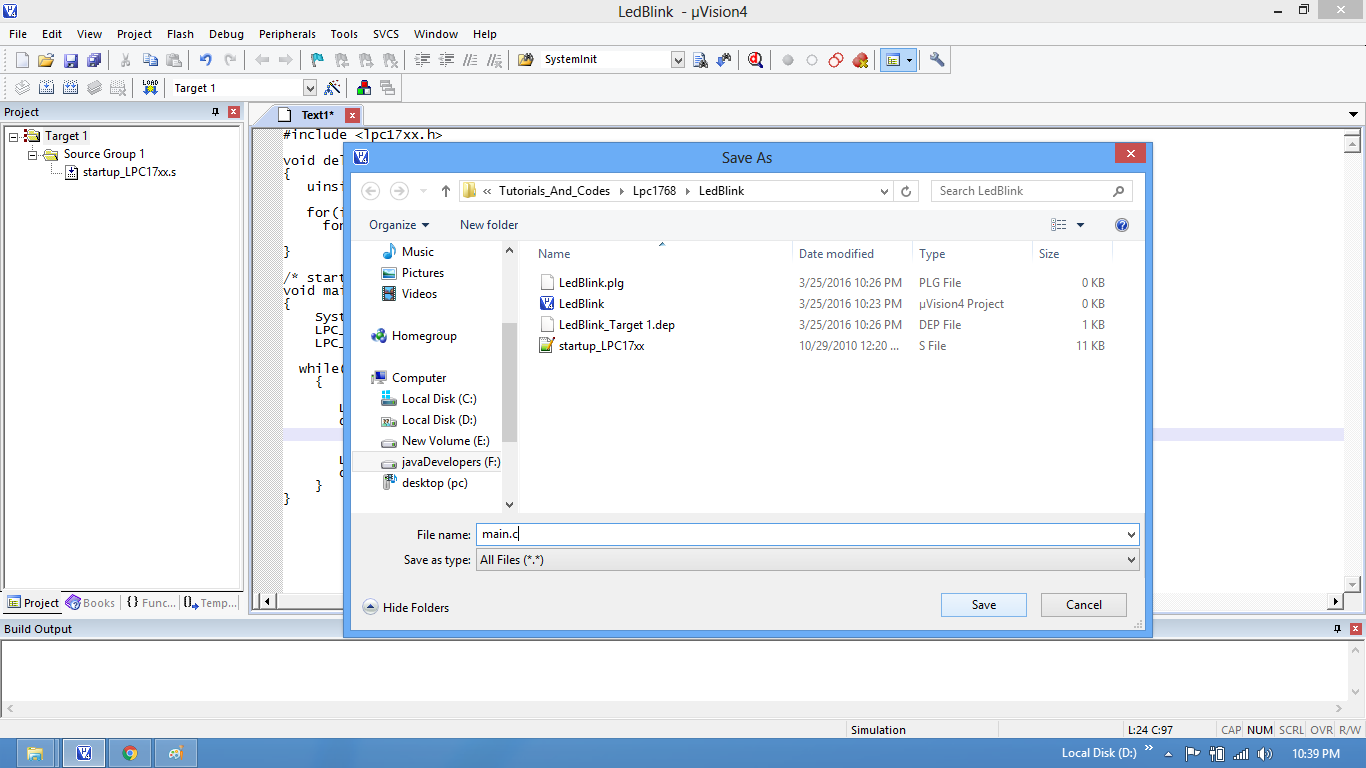Click the LOAD download to flash icon
Image resolution: width=1366 pixels, height=768 pixels.
coord(150,88)
